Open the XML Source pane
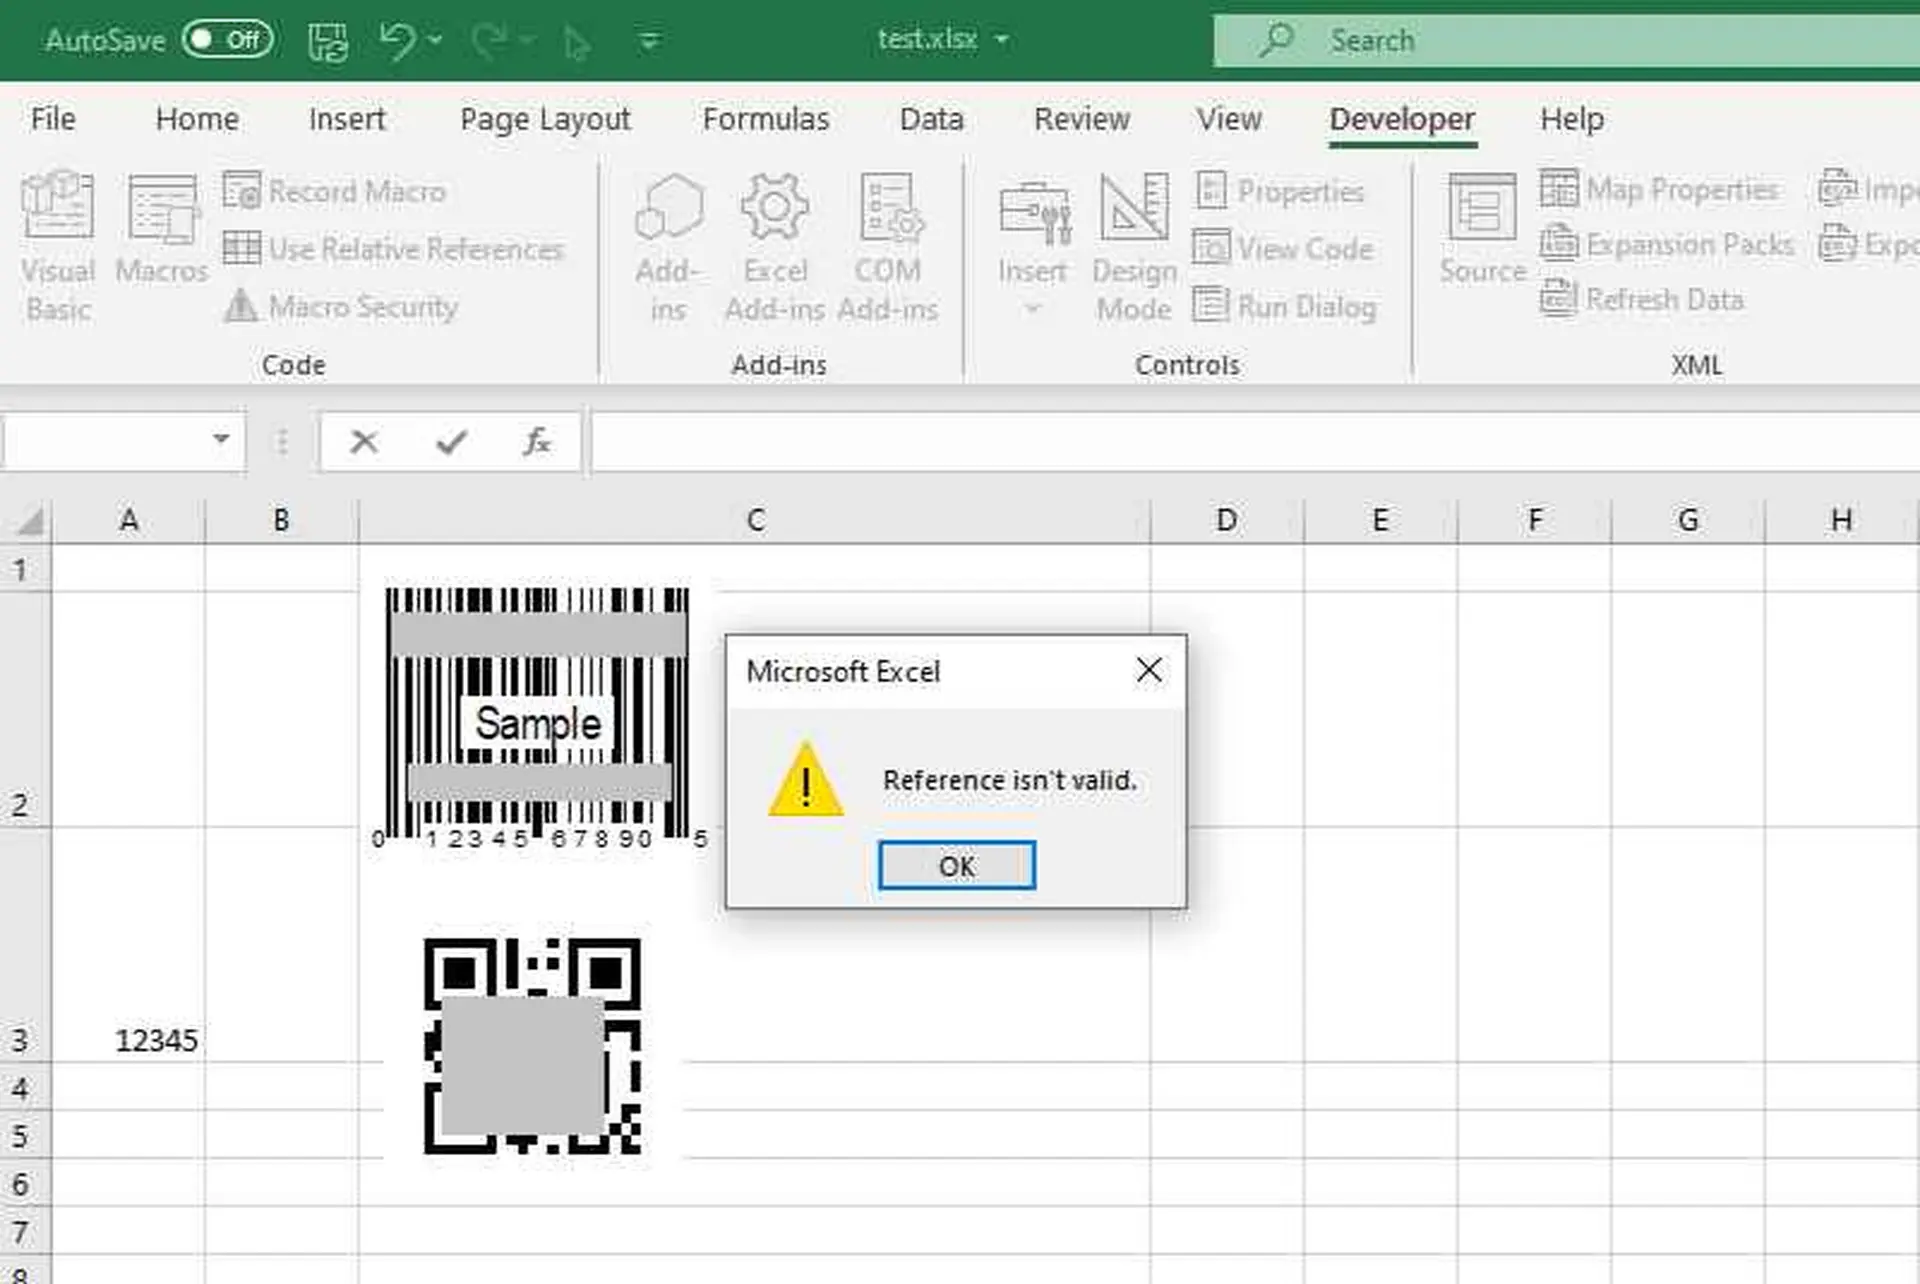Screen dimensions: 1920x1284 click(x=1482, y=230)
